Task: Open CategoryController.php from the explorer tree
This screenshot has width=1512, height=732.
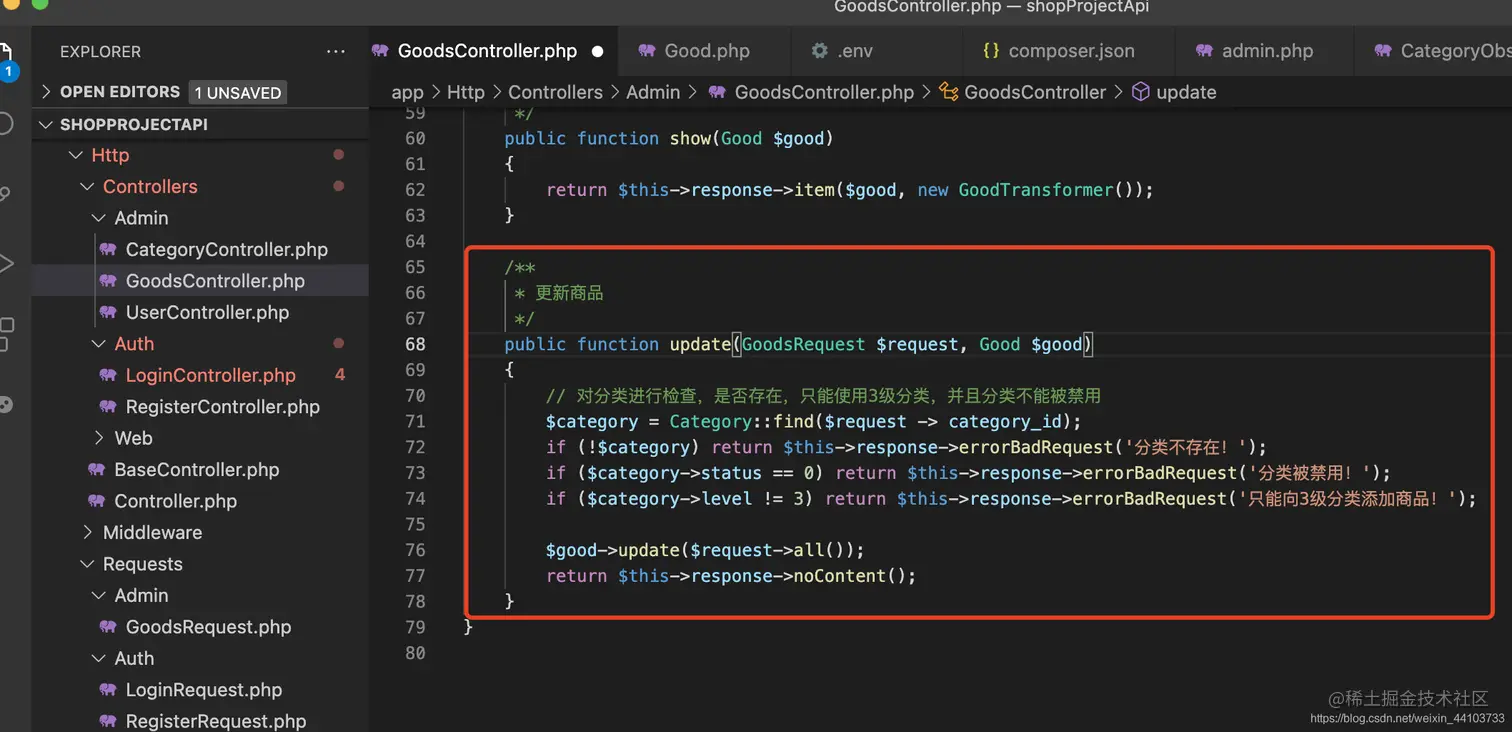Action: [x=227, y=249]
